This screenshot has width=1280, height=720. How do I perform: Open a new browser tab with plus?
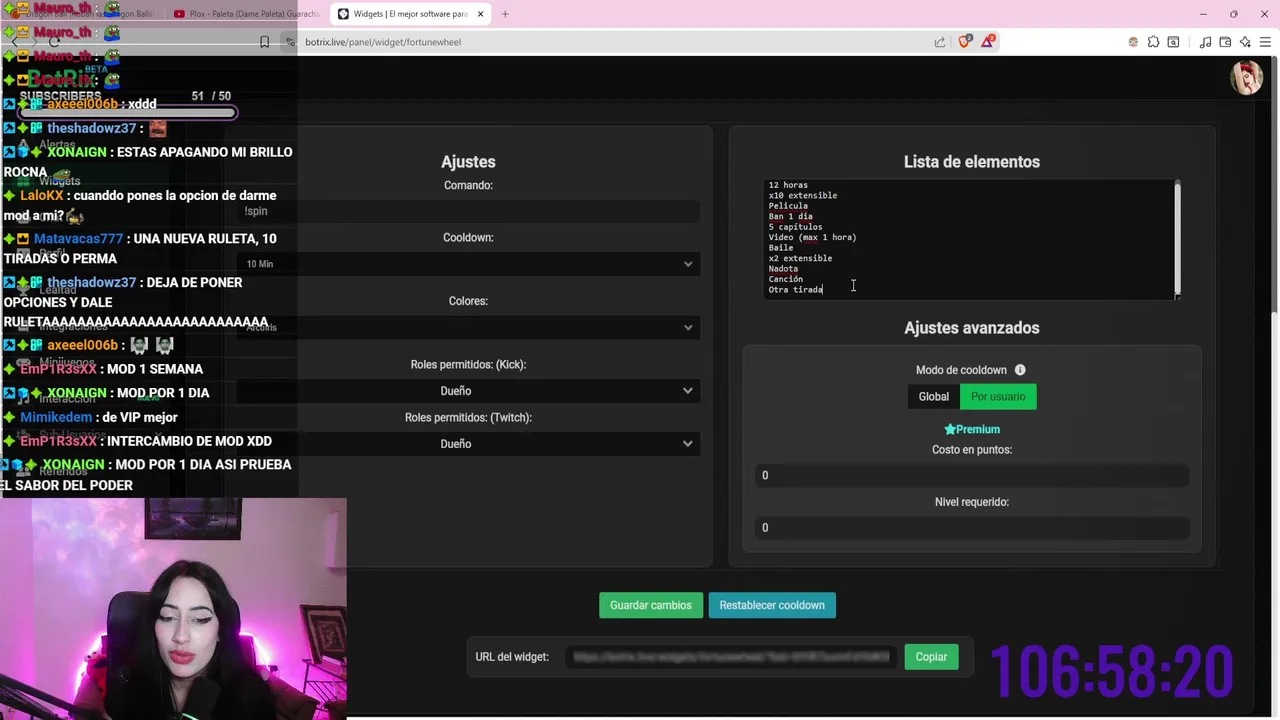[505, 14]
